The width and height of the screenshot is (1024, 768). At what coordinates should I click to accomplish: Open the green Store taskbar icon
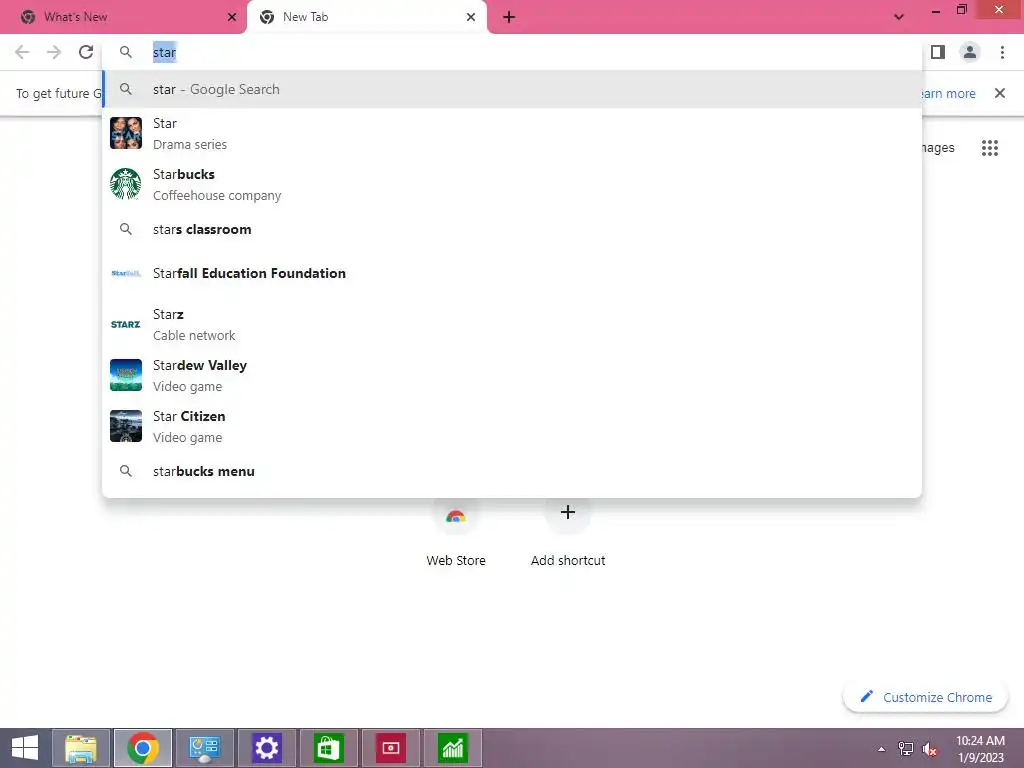tap(328, 748)
